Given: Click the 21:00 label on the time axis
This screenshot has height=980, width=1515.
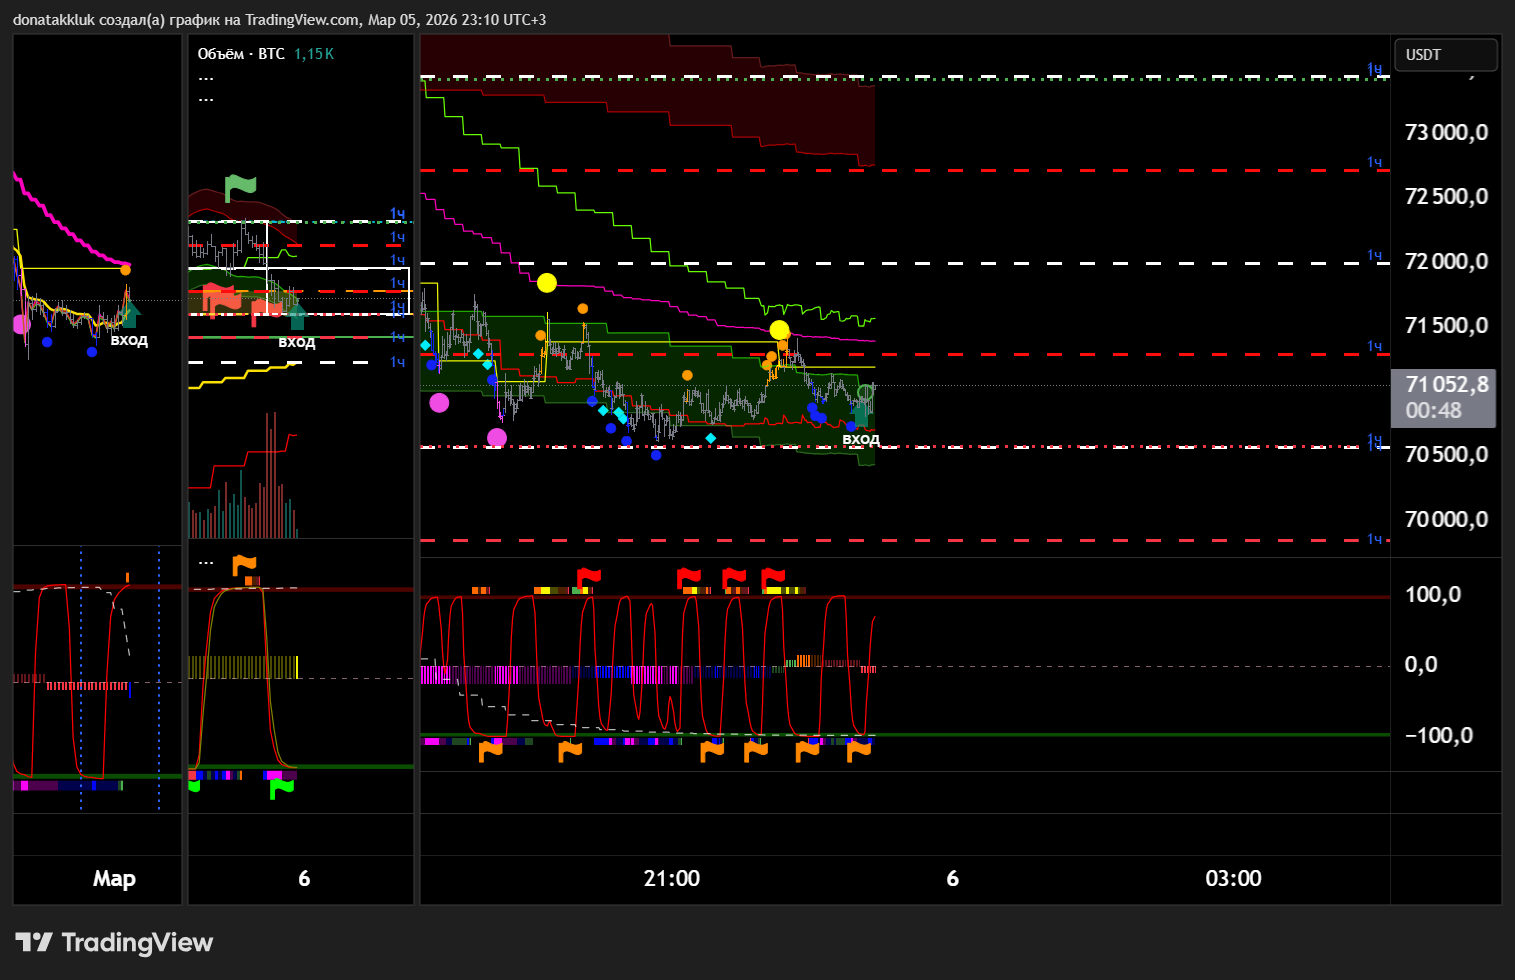Looking at the screenshot, I should tap(671, 879).
